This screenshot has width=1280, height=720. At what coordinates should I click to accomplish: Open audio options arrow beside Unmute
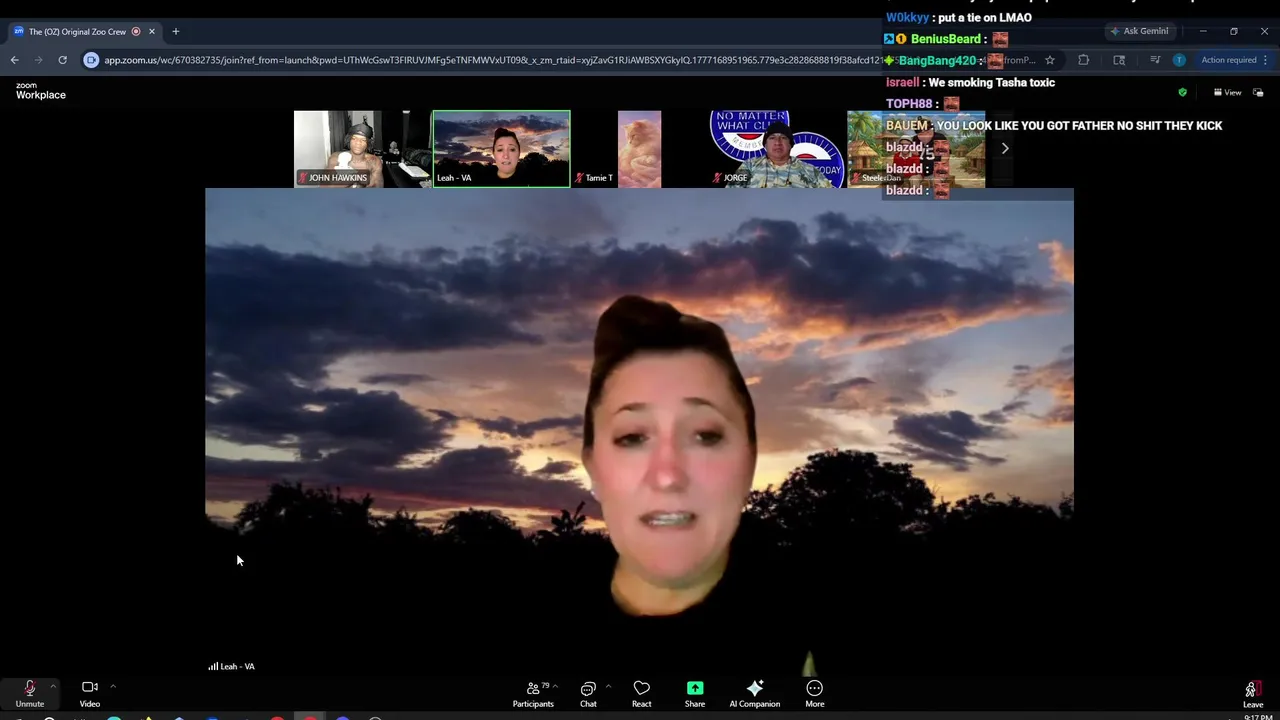pyautogui.click(x=53, y=686)
